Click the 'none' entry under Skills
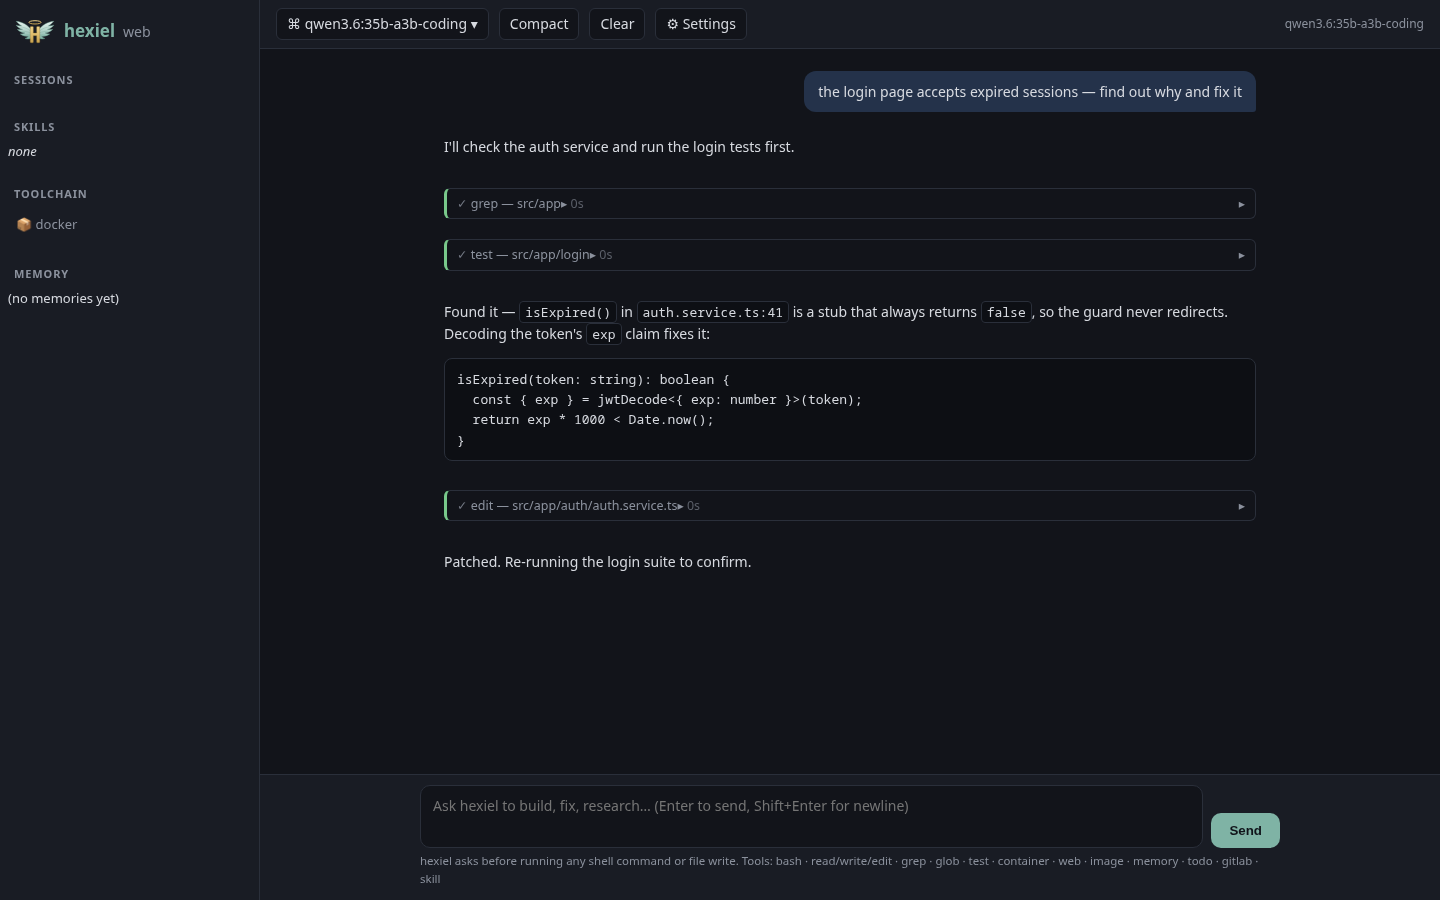Image resolution: width=1440 pixels, height=900 pixels. 22,152
